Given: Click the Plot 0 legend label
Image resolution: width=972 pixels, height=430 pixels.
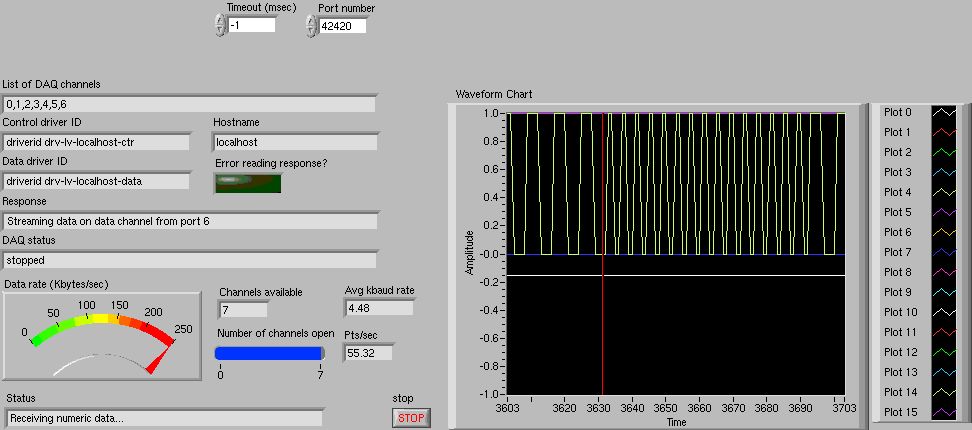Looking at the screenshot, I should point(897,113).
